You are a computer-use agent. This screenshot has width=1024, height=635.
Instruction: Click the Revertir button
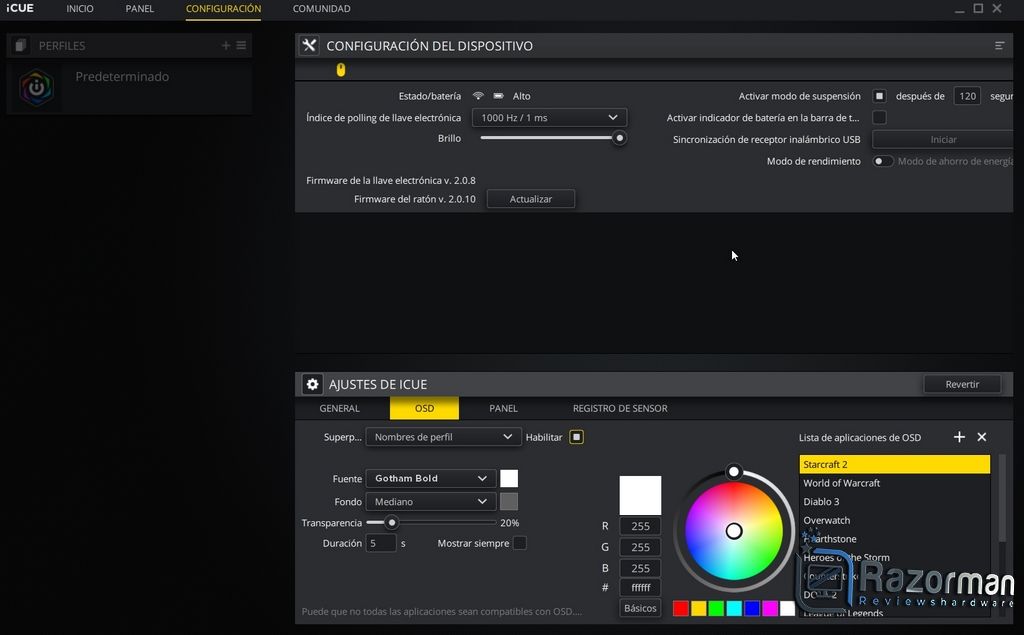962,384
